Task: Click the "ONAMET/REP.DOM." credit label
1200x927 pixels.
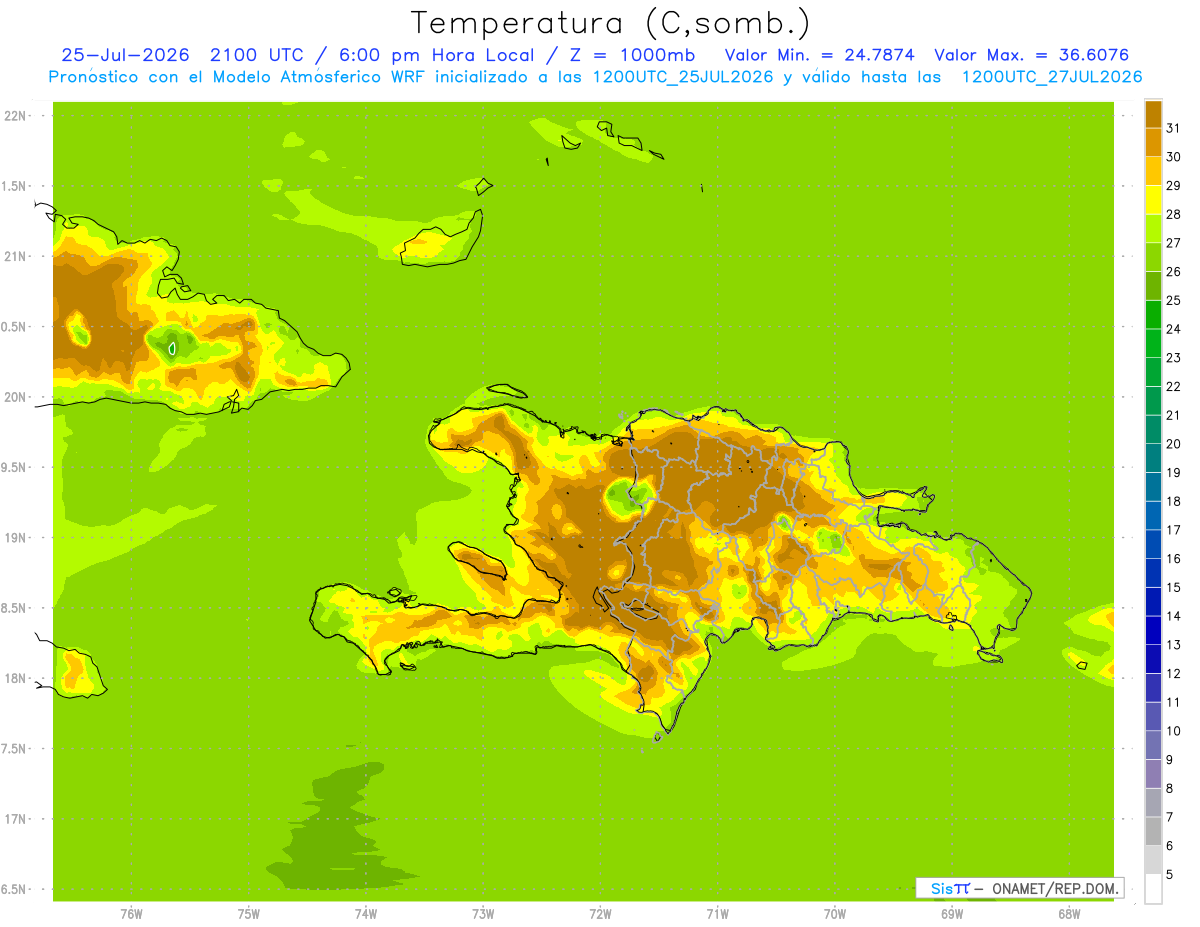Action: pos(1056,888)
